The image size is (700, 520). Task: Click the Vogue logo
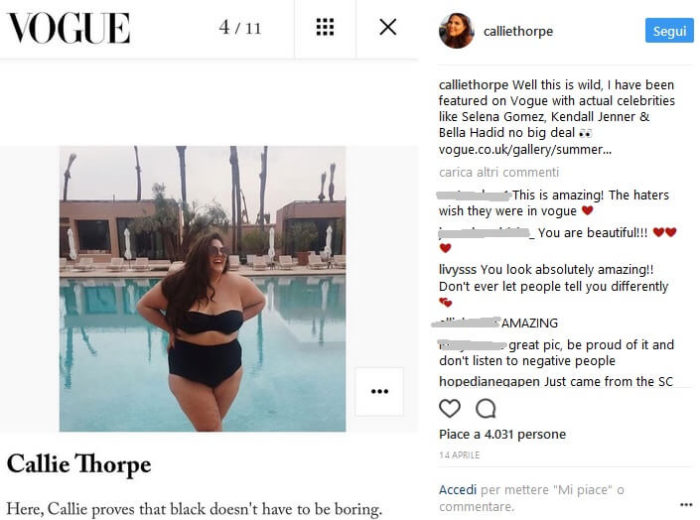pyautogui.click(x=69, y=28)
